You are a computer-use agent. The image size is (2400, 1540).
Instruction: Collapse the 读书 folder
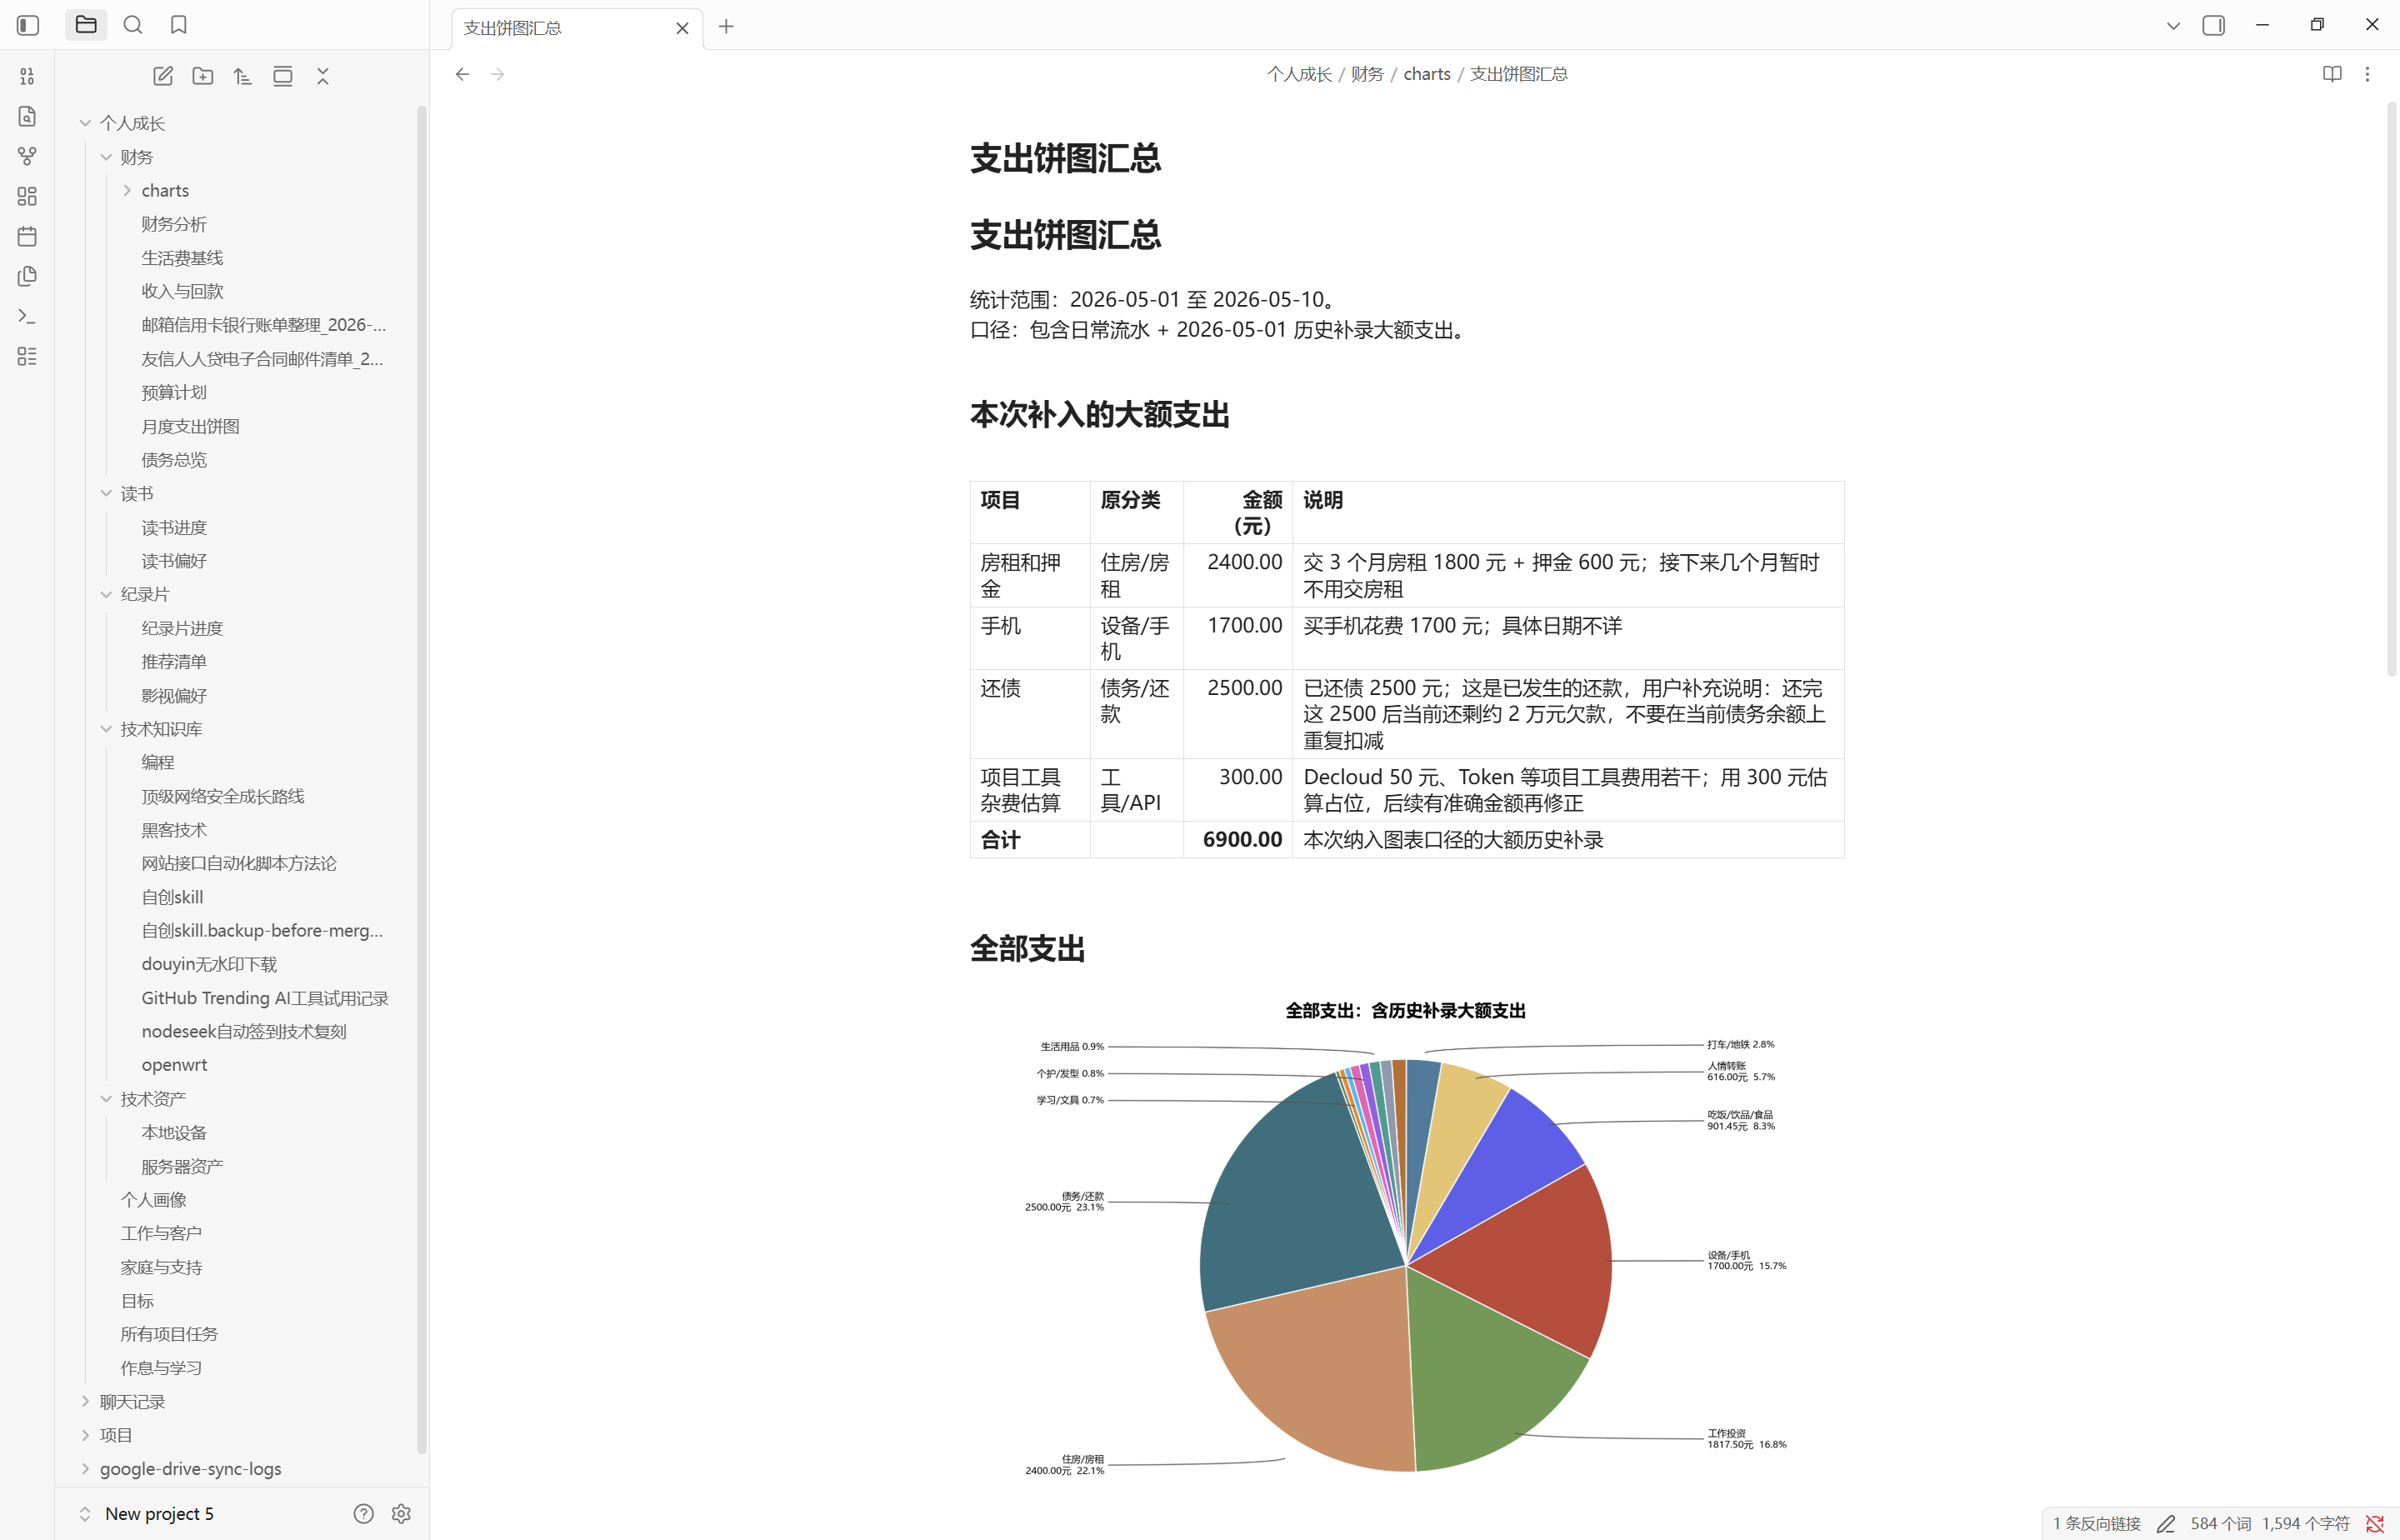(106, 493)
